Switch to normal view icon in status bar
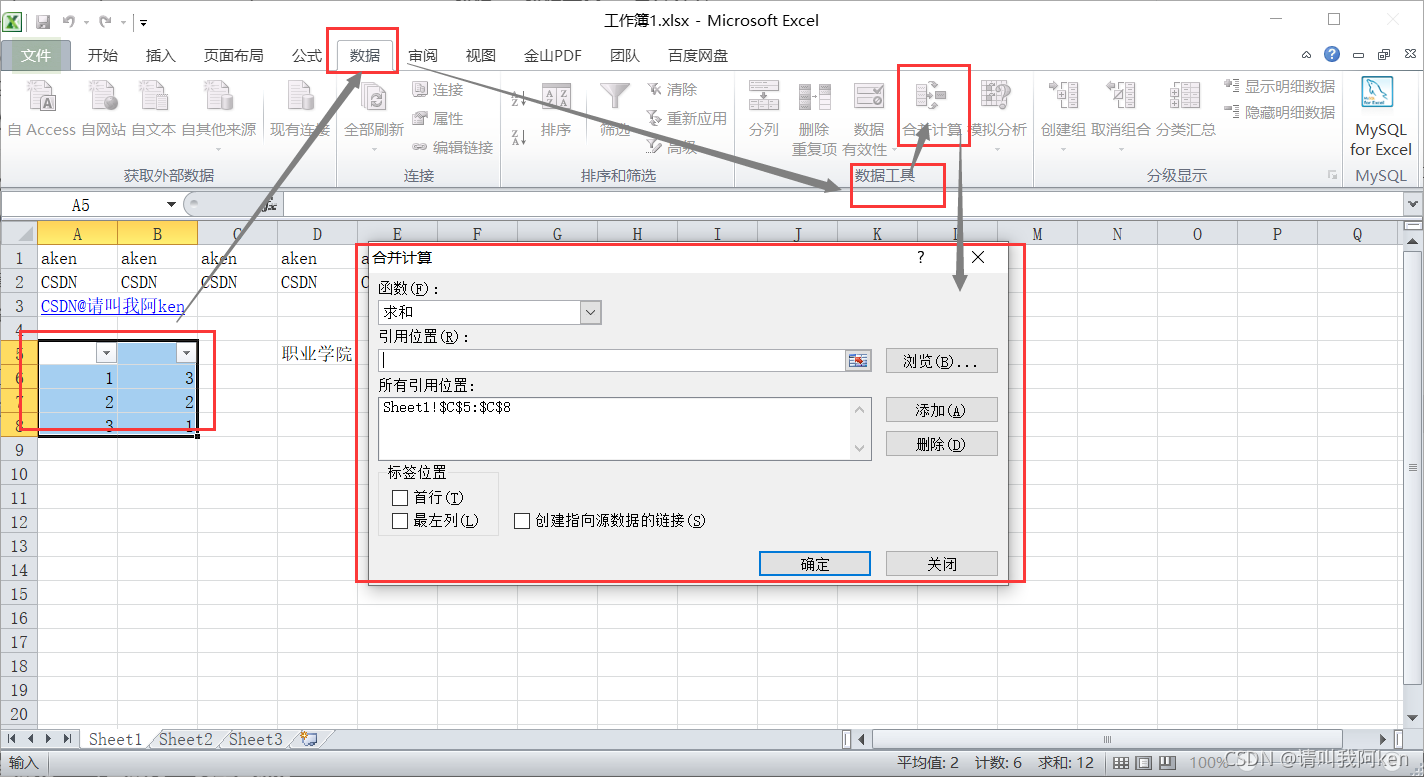The height and width of the screenshot is (777, 1424). (1123, 763)
